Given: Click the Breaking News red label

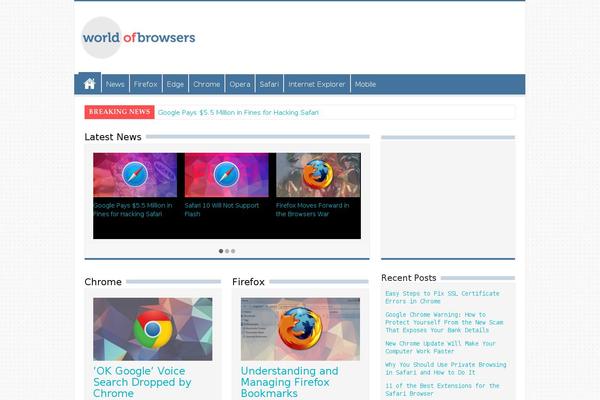Looking at the screenshot, I should coord(119,112).
